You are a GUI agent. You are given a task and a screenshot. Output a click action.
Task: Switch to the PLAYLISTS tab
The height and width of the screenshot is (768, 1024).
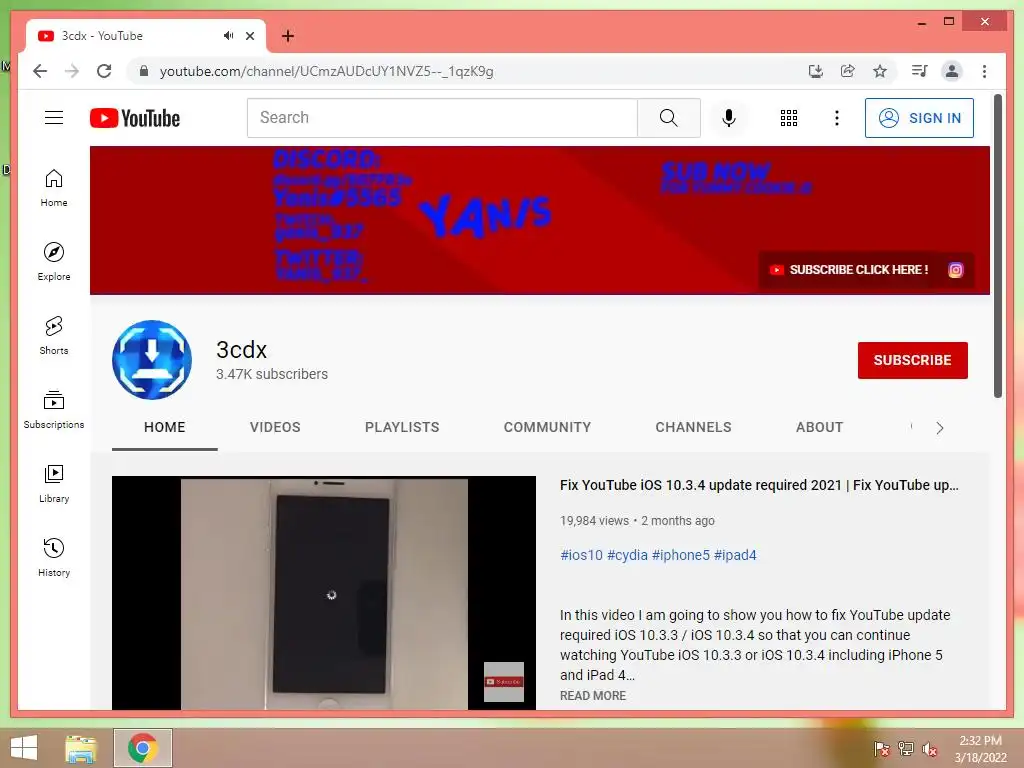(402, 427)
